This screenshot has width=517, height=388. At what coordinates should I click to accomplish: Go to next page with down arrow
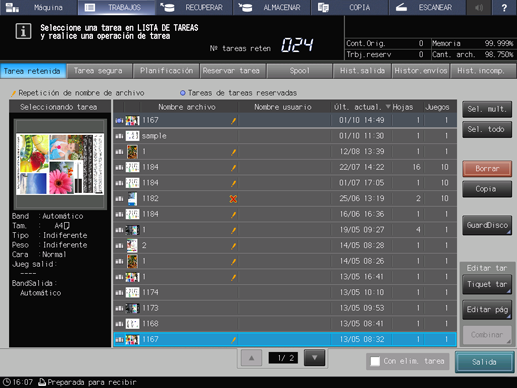tap(314, 358)
